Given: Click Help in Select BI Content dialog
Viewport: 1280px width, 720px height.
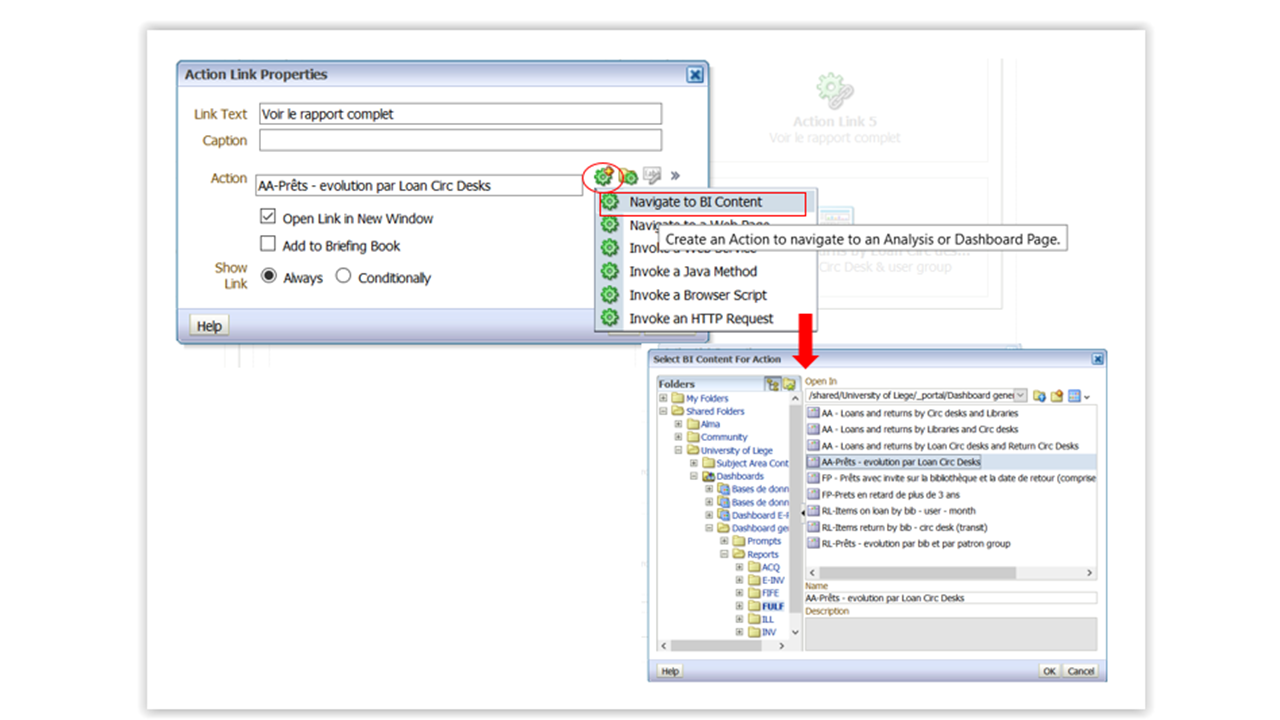Looking at the screenshot, I should coord(670,671).
